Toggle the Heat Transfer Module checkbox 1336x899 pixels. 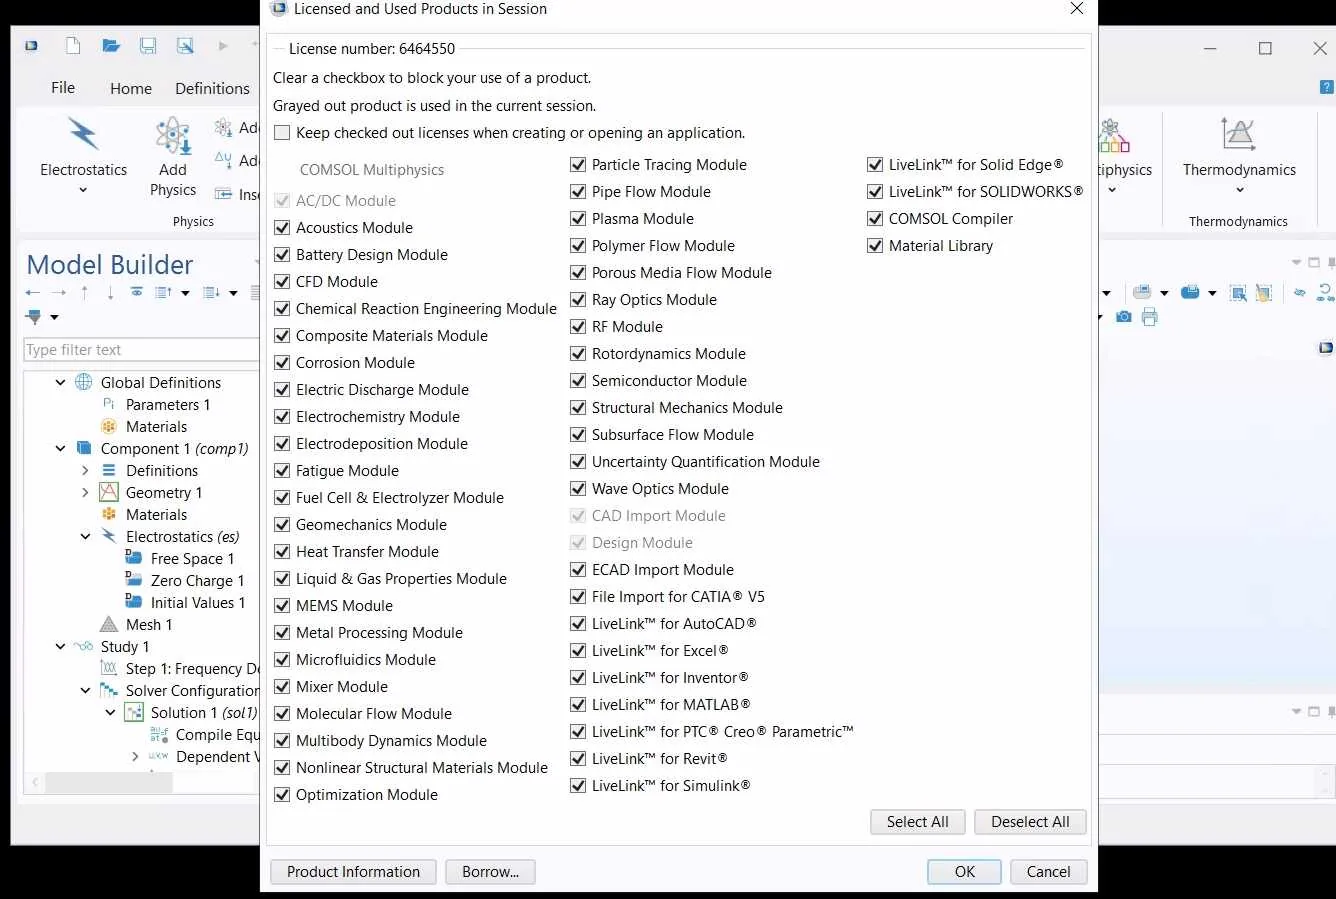(x=282, y=552)
